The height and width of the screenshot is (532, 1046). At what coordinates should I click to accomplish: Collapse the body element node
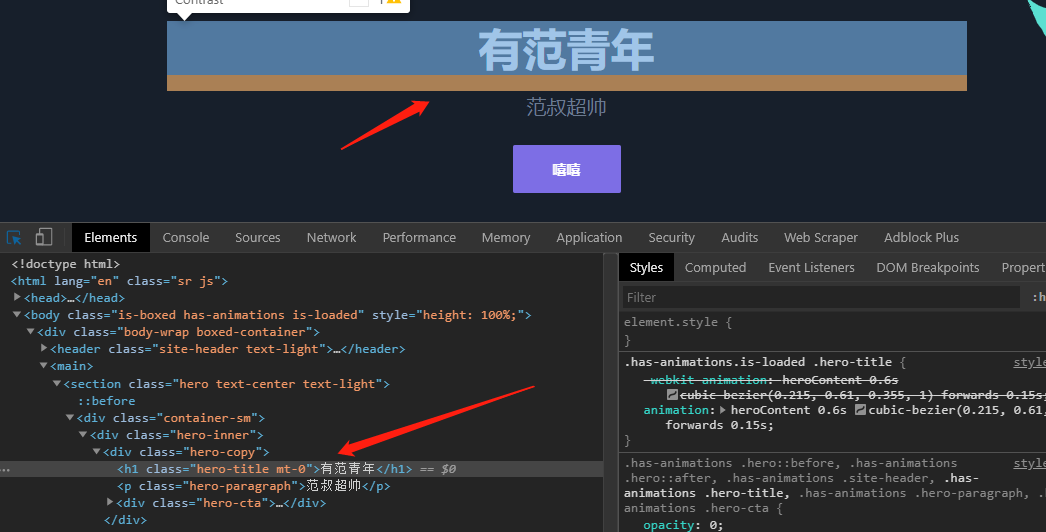(x=17, y=314)
